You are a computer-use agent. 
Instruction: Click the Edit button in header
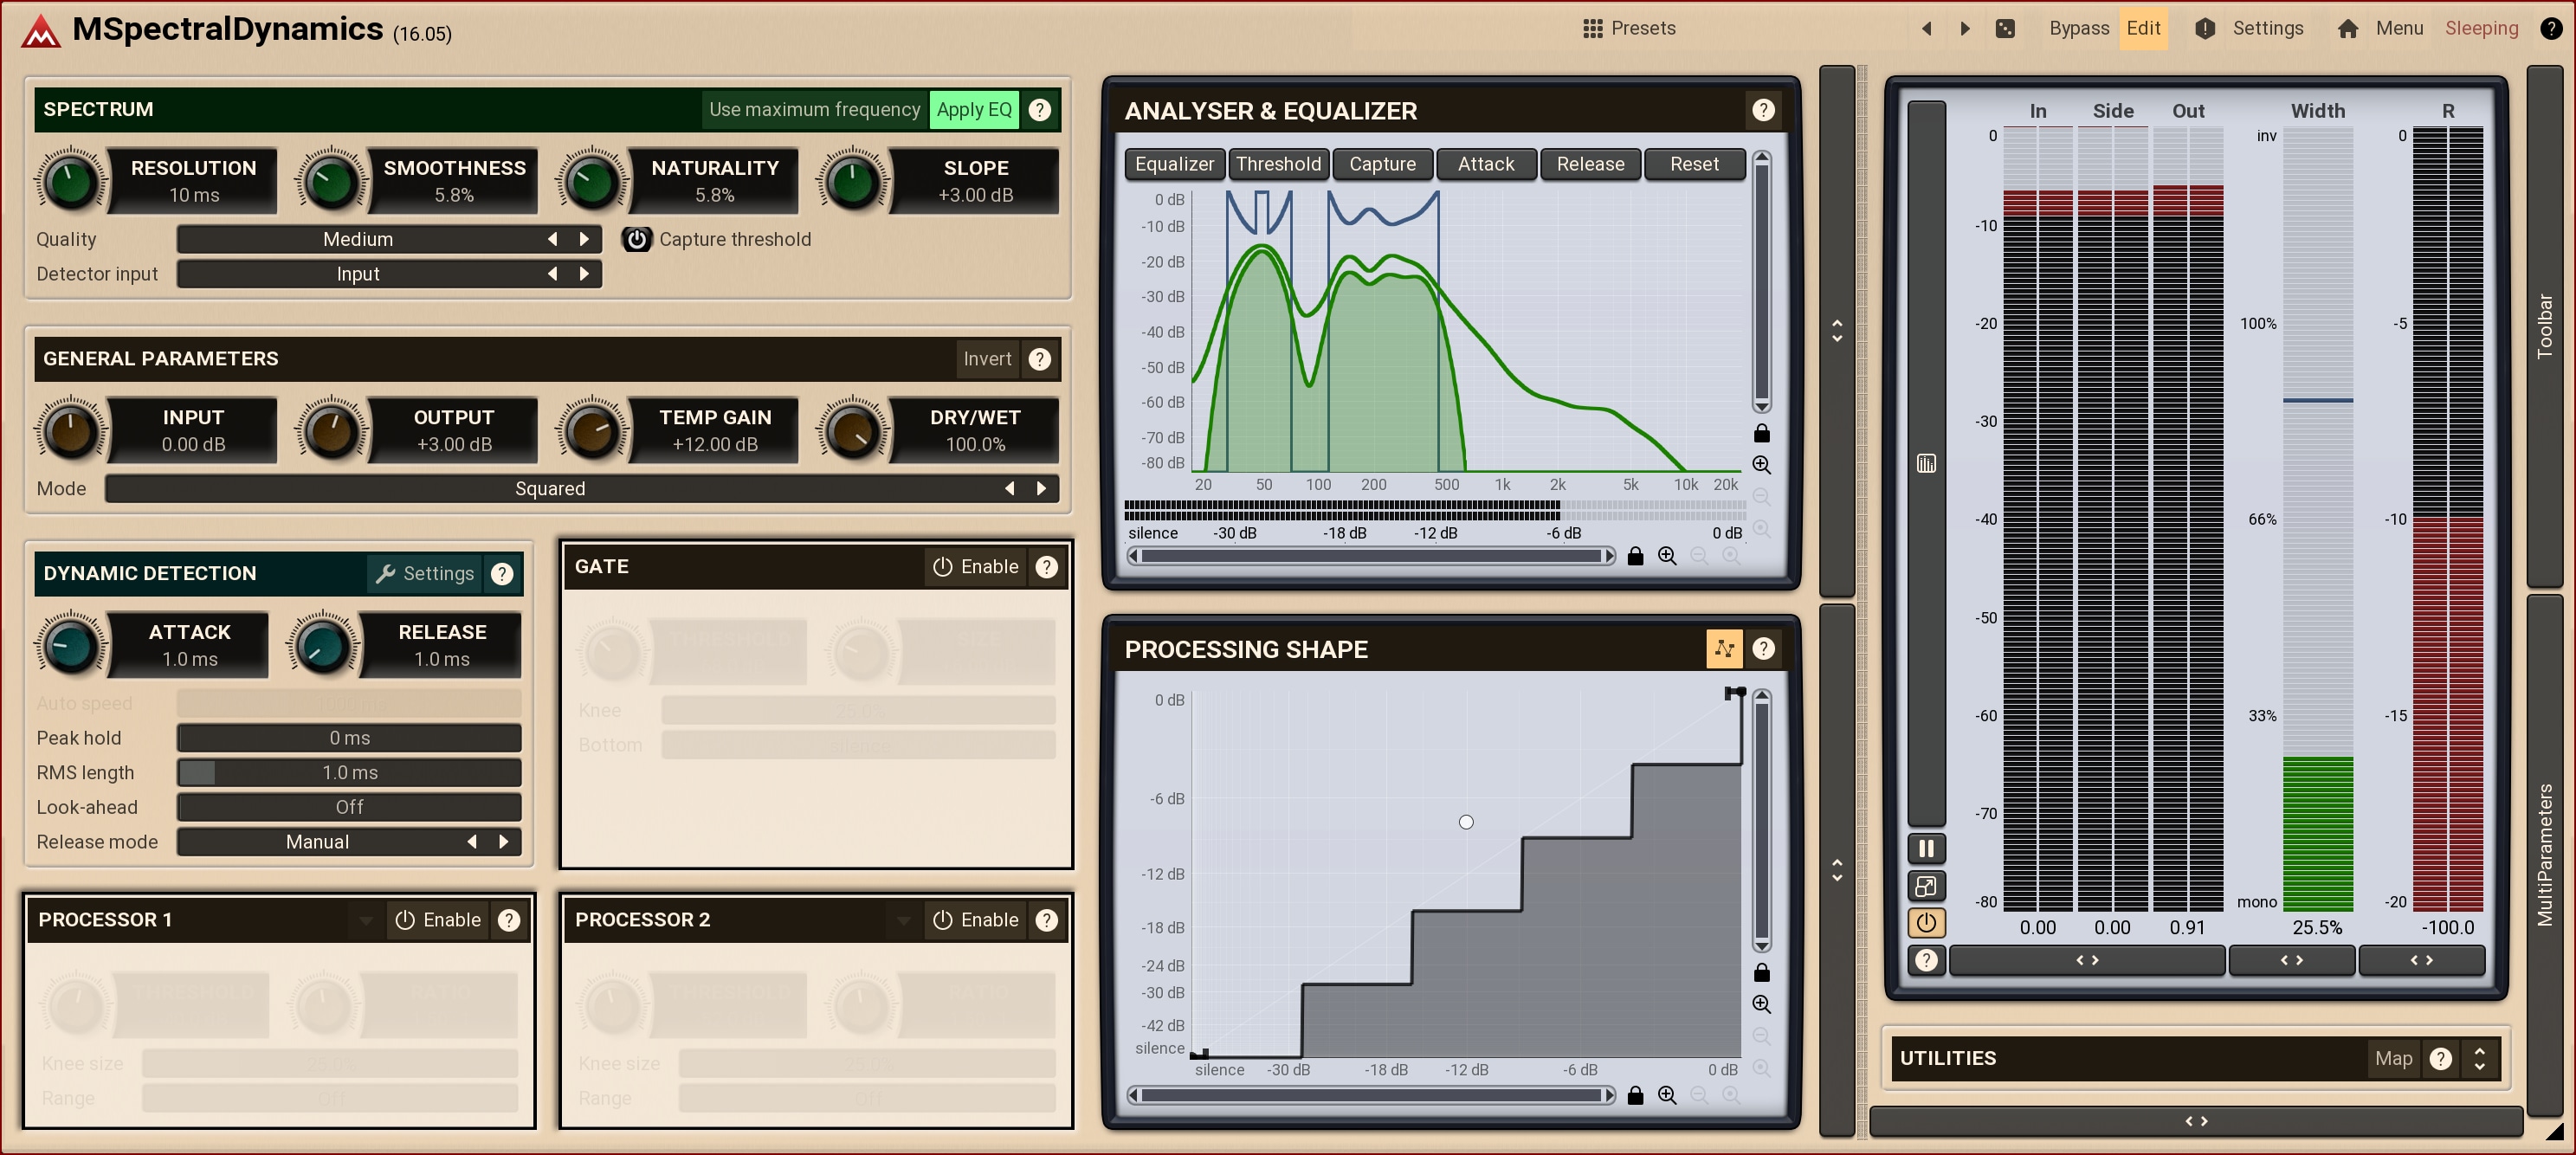click(2143, 29)
